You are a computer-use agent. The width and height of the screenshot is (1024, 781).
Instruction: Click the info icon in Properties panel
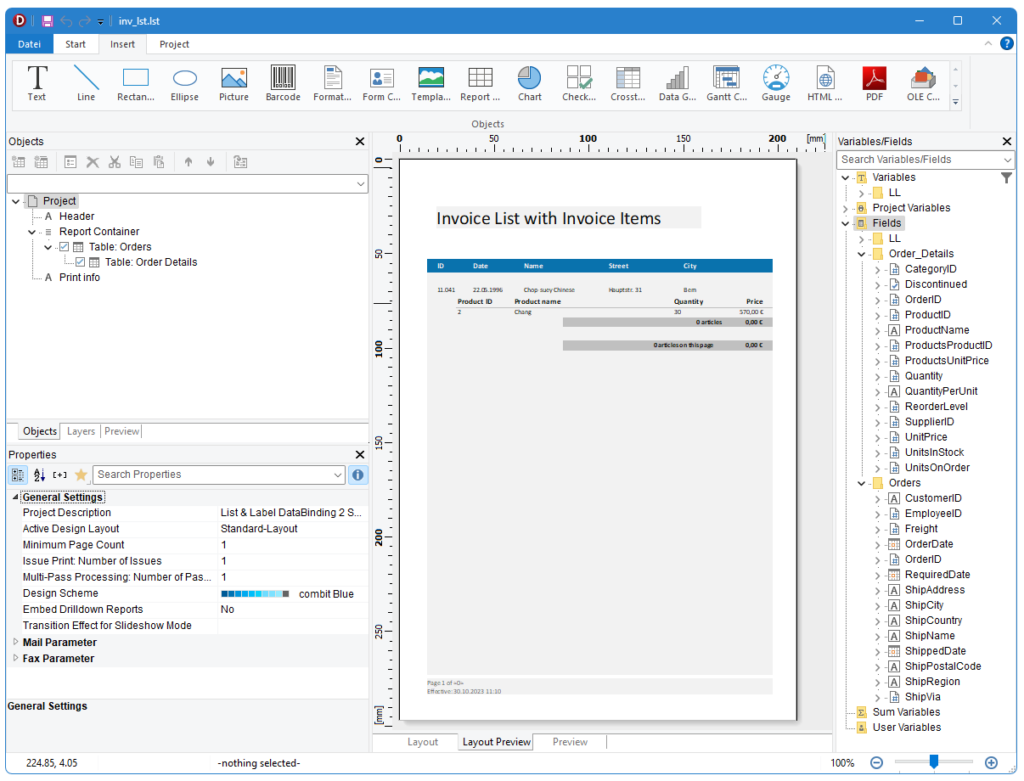coord(358,475)
